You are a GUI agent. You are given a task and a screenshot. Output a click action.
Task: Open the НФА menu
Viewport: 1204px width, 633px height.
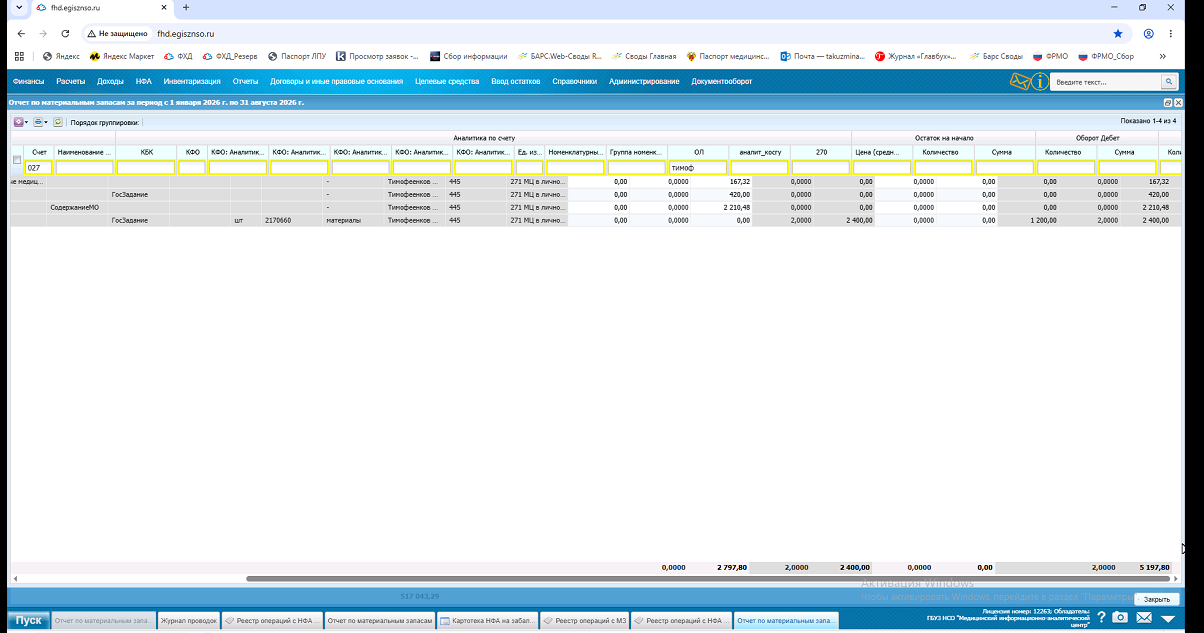click(144, 81)
